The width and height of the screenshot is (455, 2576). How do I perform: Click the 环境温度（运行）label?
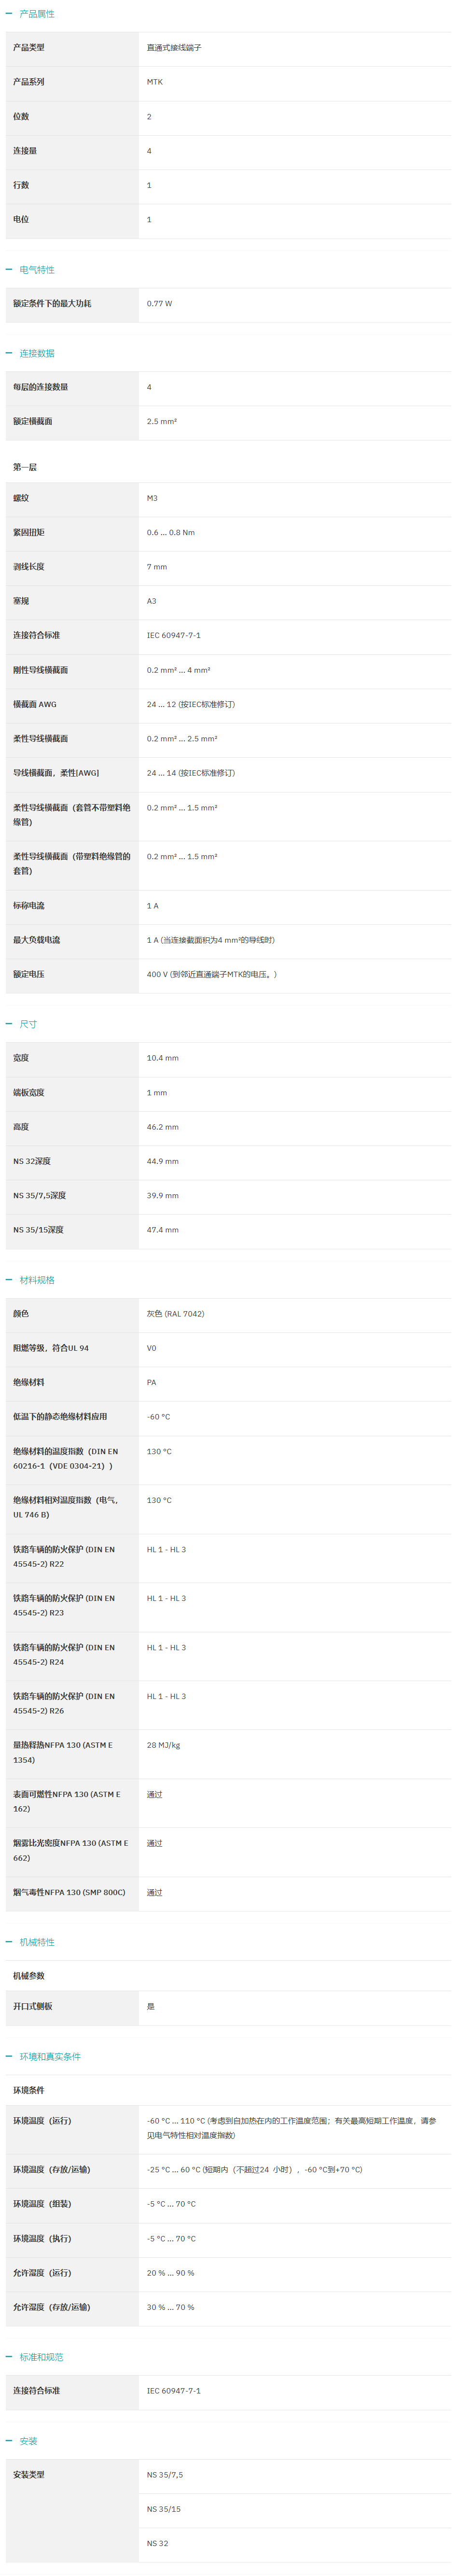[x=42, y=2121]
